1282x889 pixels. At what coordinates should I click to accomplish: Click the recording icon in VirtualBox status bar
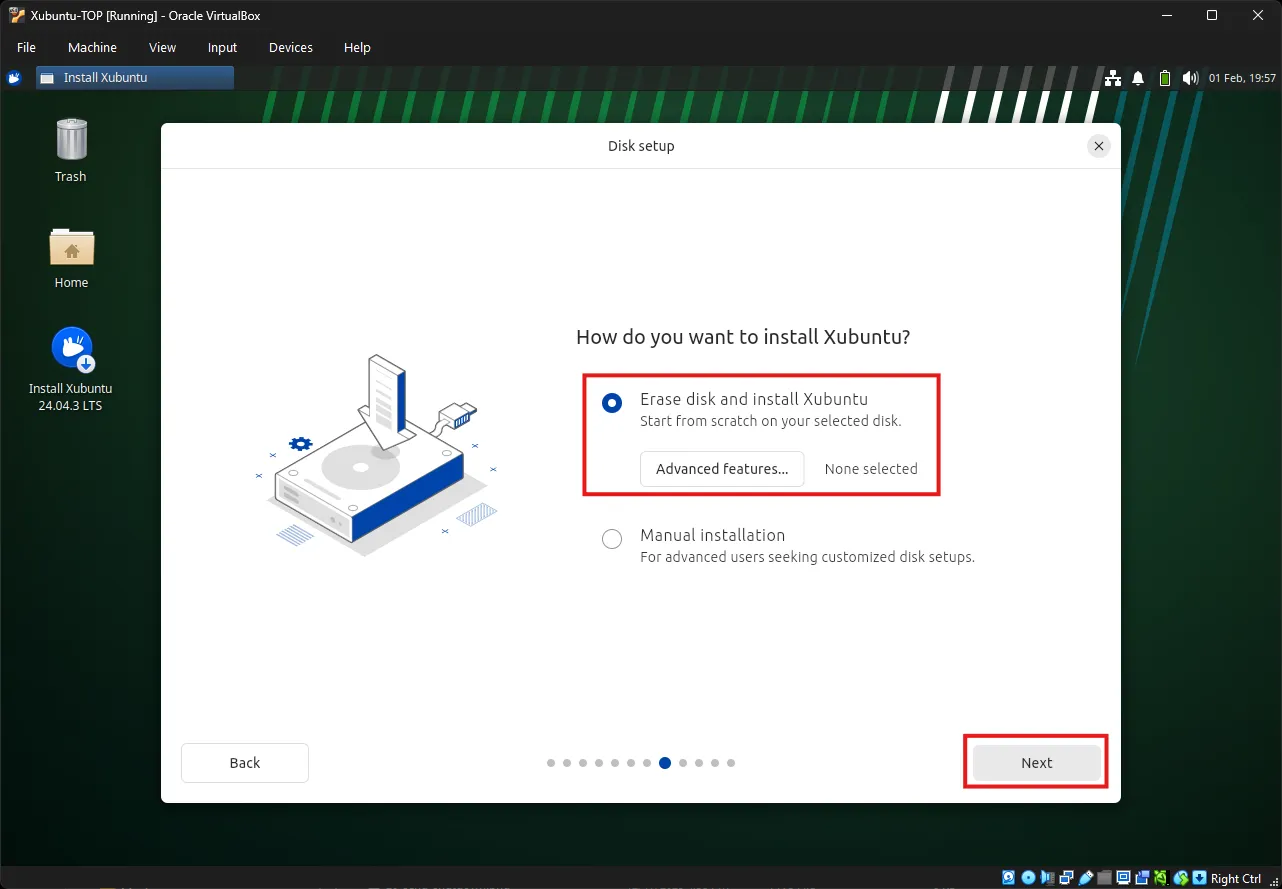[x=1143, y=877]
